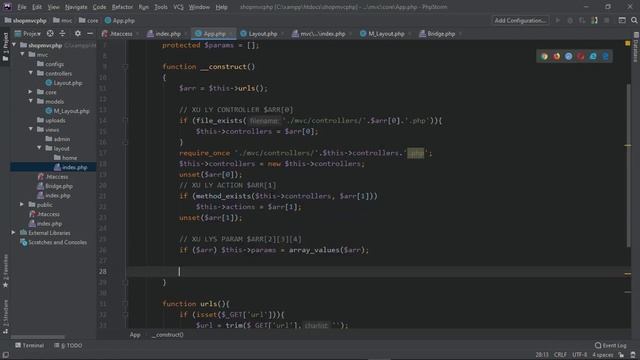Click the 4 spaces indent setting

click(603, 355)
